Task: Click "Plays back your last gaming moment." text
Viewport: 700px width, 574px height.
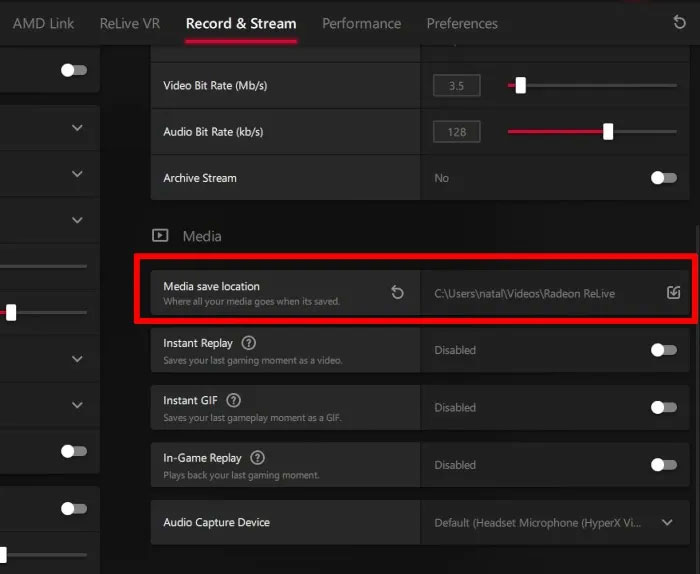Action: coord(242,475)
